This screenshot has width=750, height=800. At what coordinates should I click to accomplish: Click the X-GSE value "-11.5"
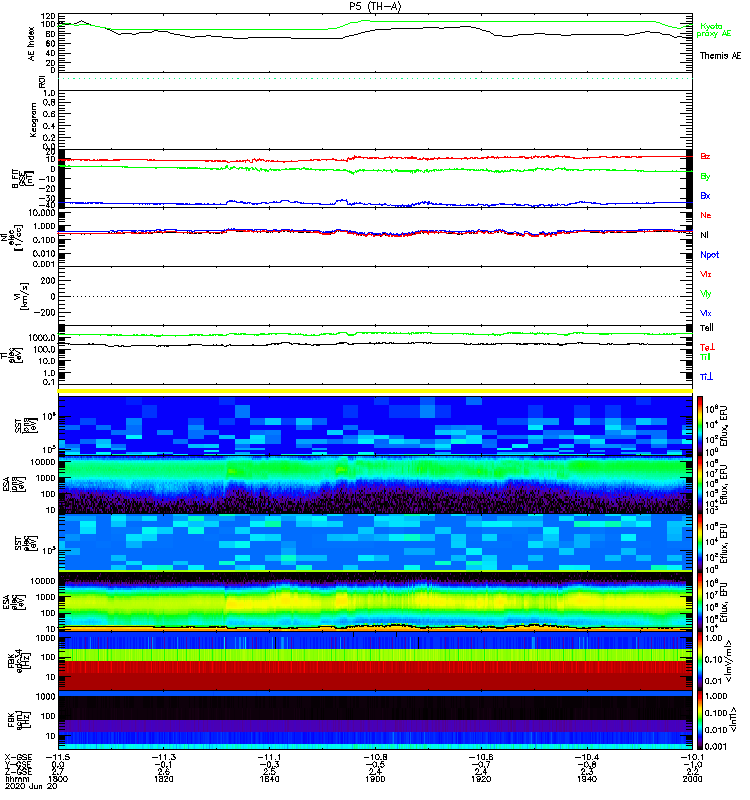[x=58, y=758]
